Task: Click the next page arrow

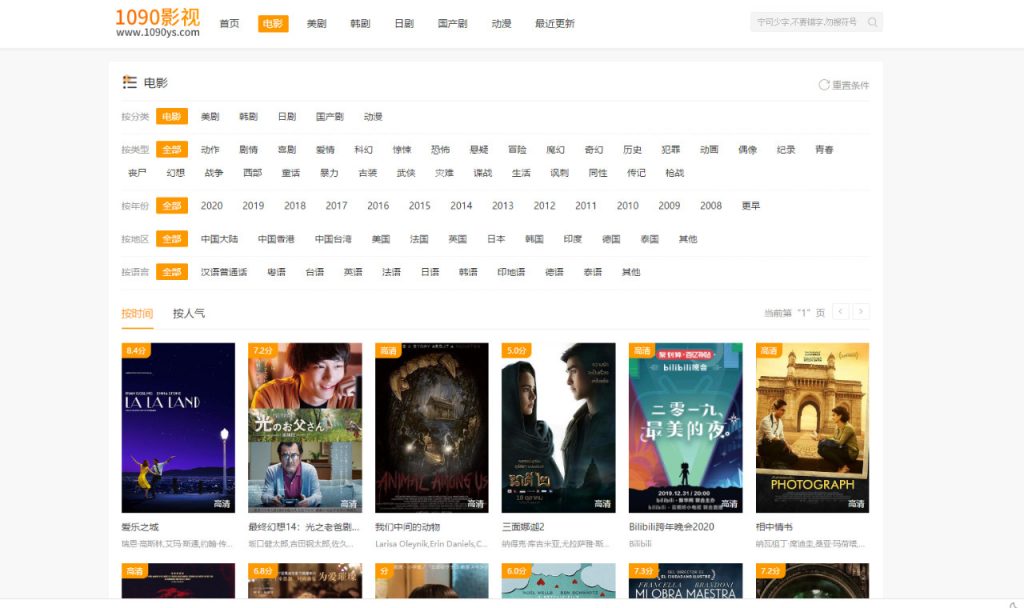Action: [x=861, y=312]
